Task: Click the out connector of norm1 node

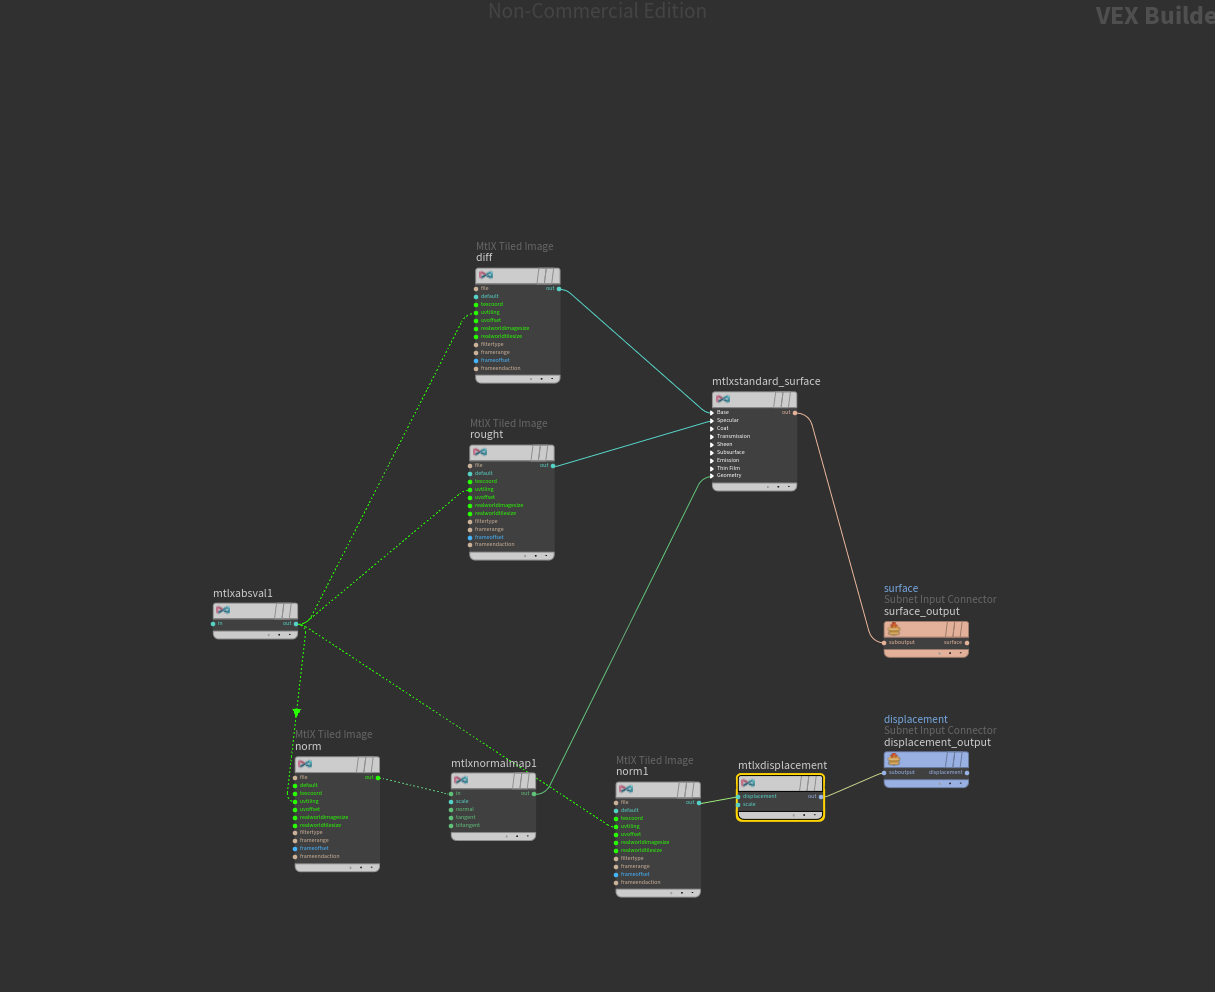Action: coord(699,802)
